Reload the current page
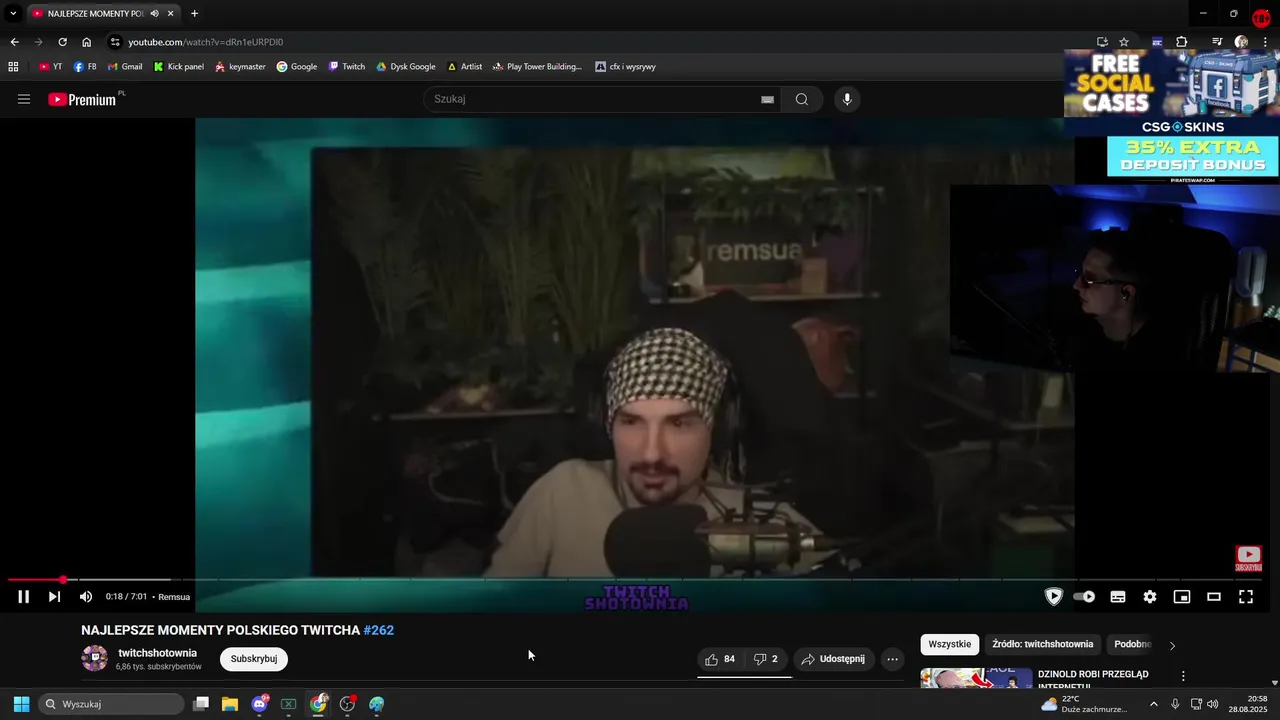1280x720 pixels. pos(62,42)
